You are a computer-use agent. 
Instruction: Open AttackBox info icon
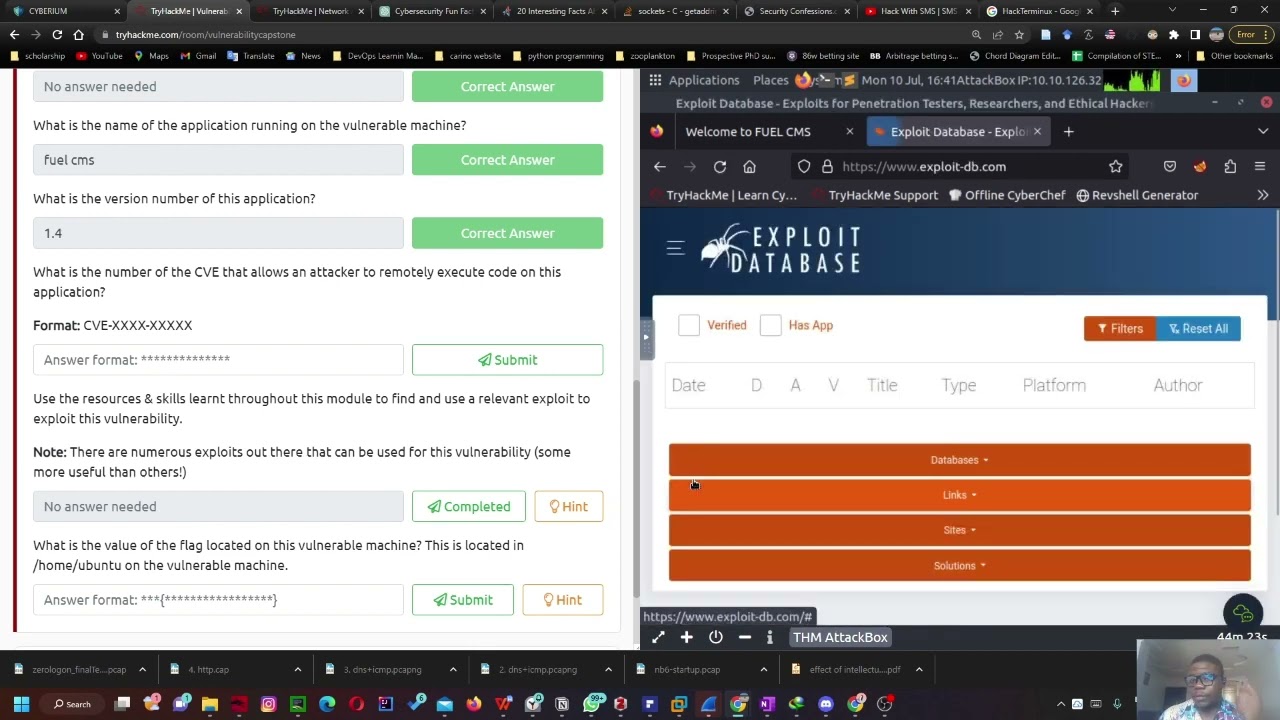point(769,637)
